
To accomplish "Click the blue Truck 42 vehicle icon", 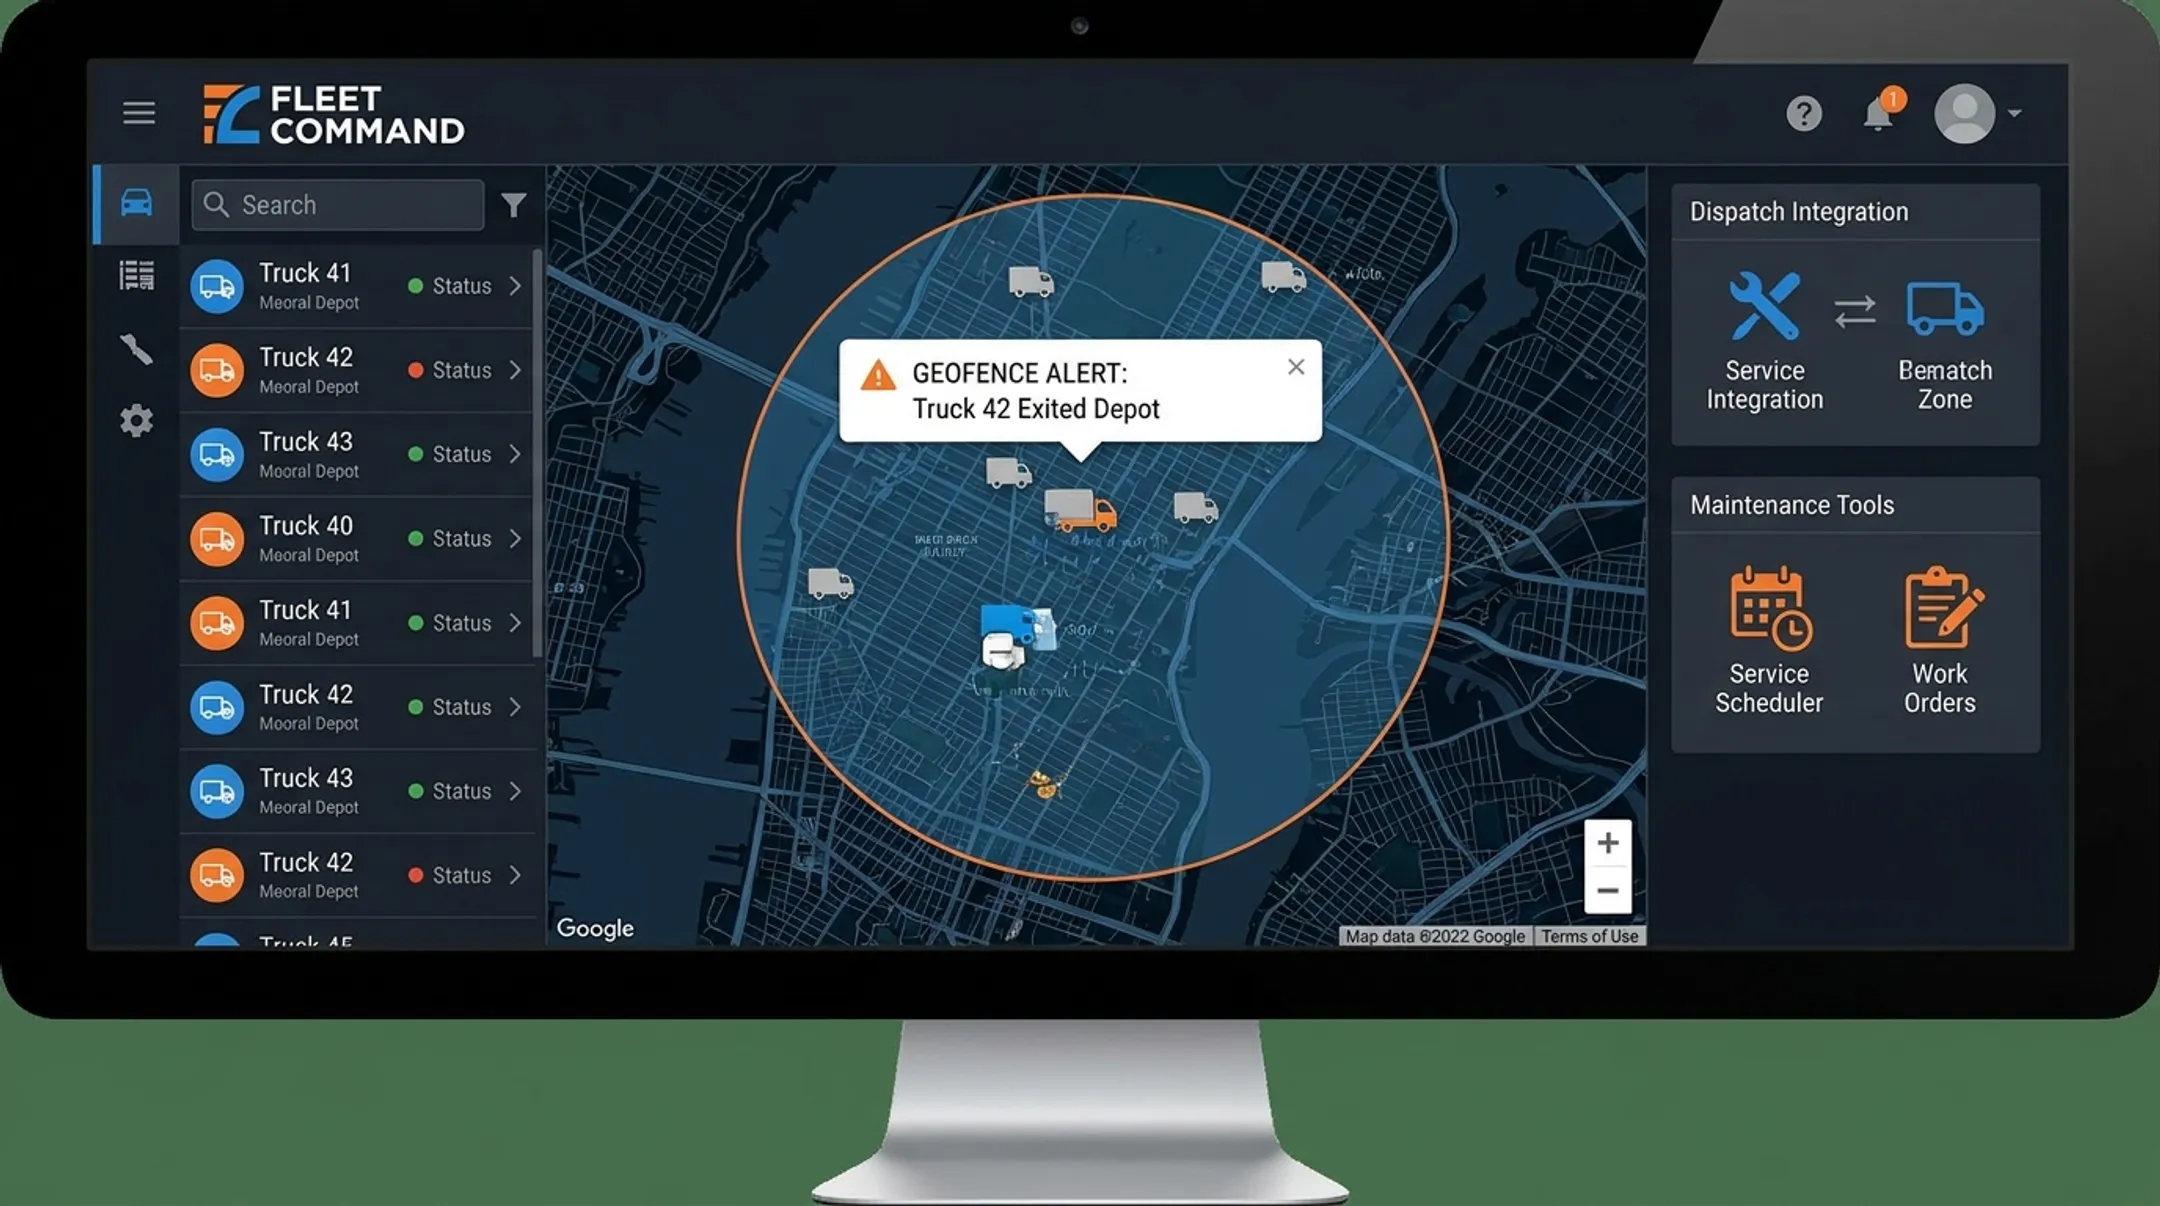I will 217,707.
